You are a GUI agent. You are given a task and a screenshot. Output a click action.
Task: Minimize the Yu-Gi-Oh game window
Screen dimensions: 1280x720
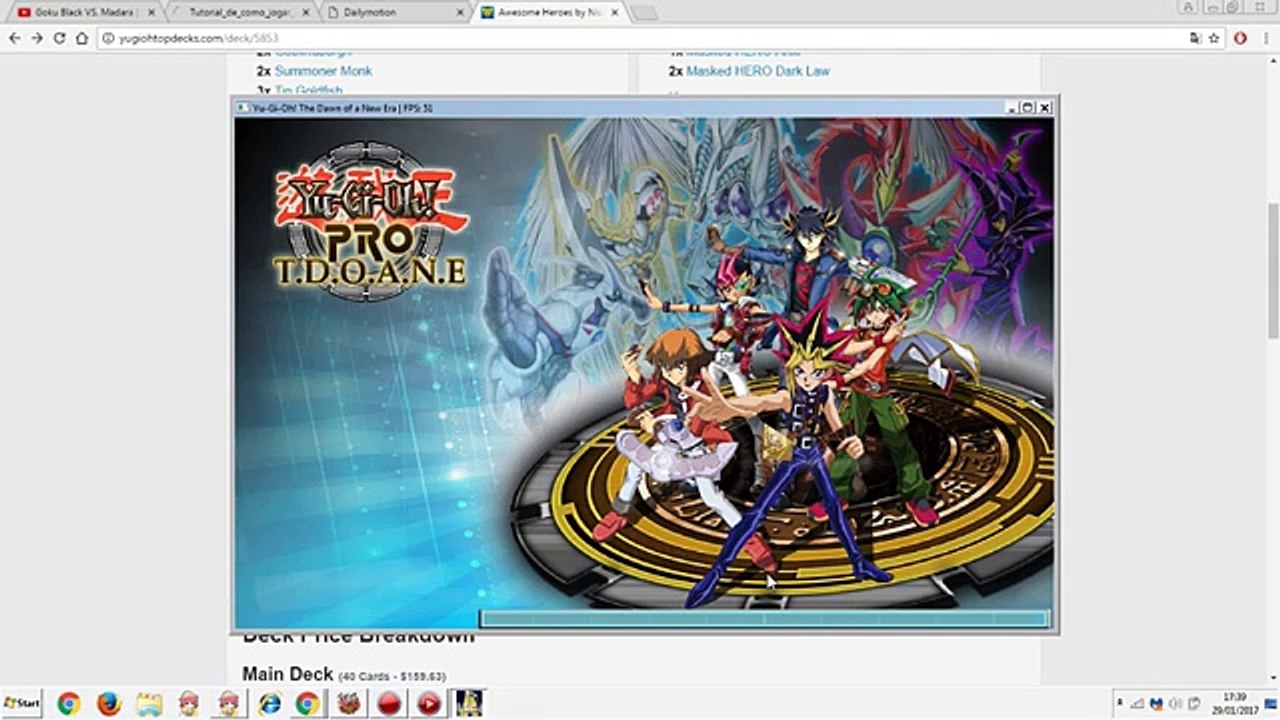tap(1012, 107)
